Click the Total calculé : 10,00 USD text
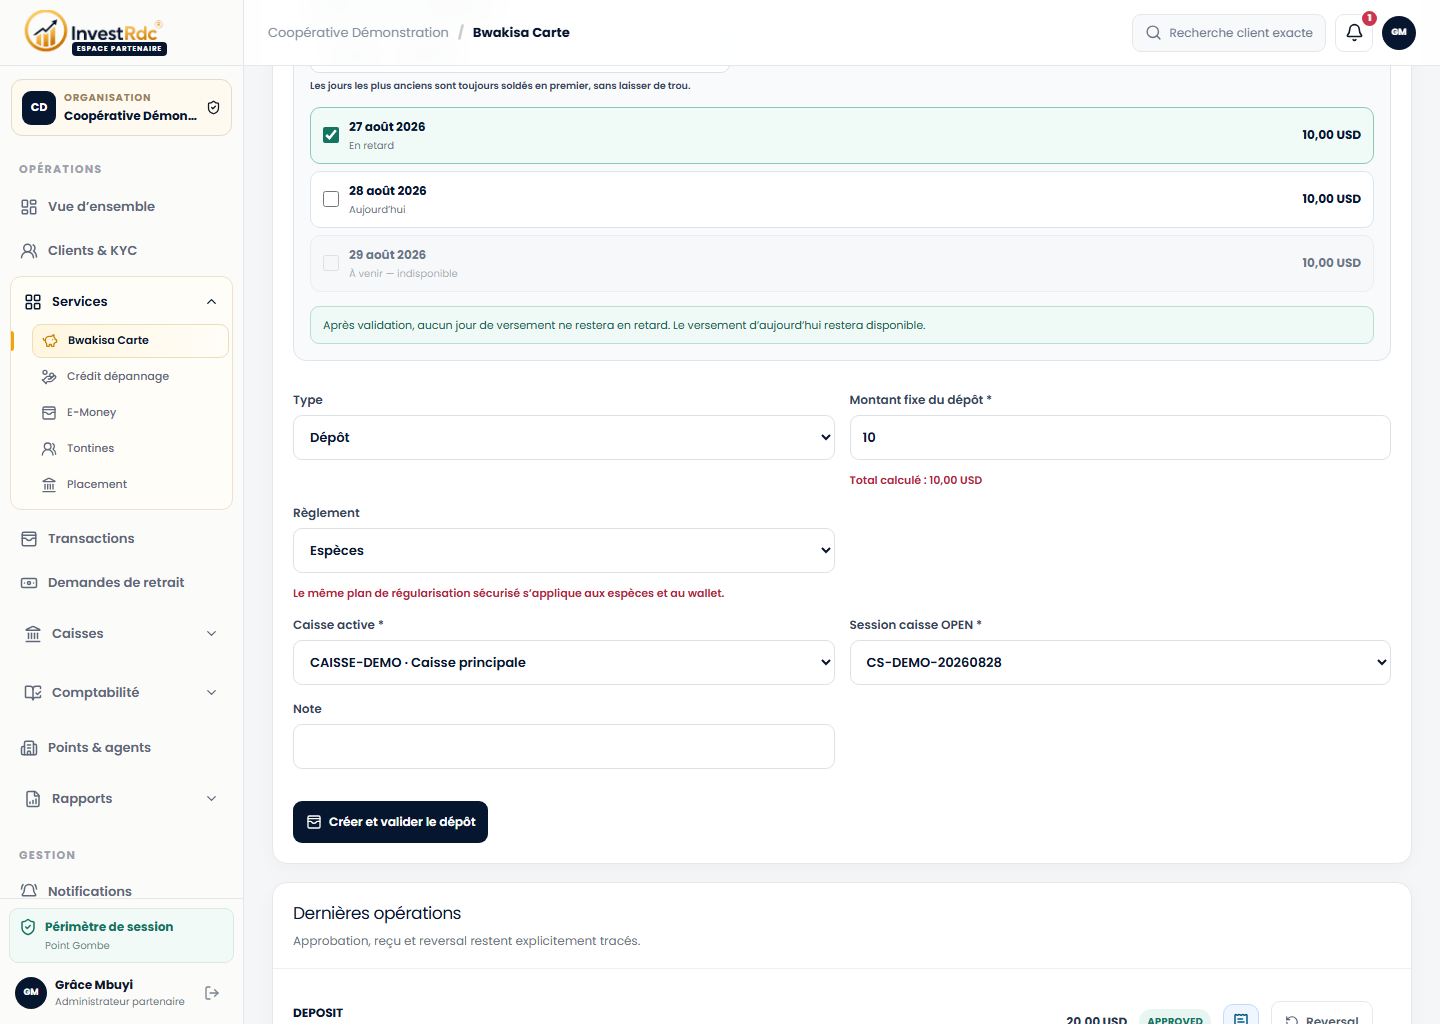 click(x=916, y=480)
